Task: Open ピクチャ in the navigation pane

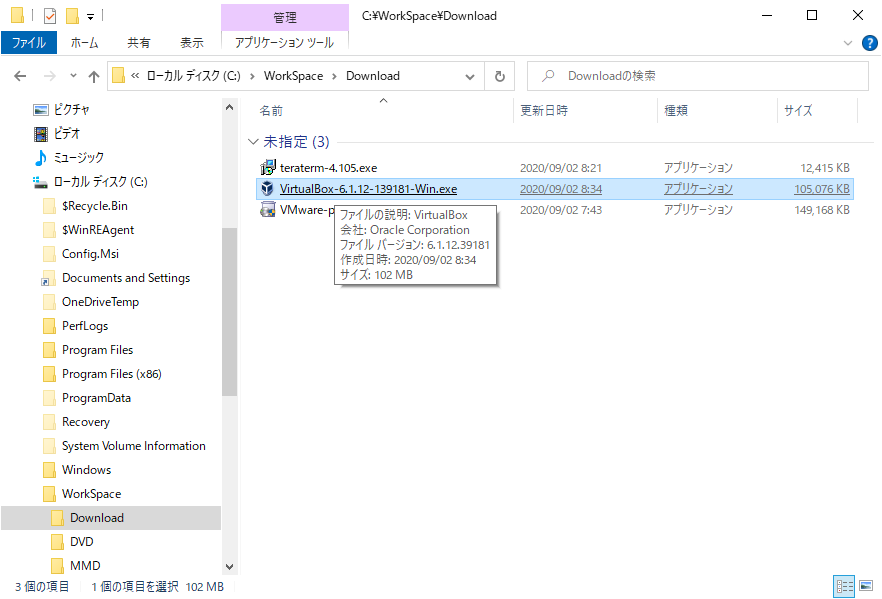Action: pyautogui.click(x=71, y=109)
